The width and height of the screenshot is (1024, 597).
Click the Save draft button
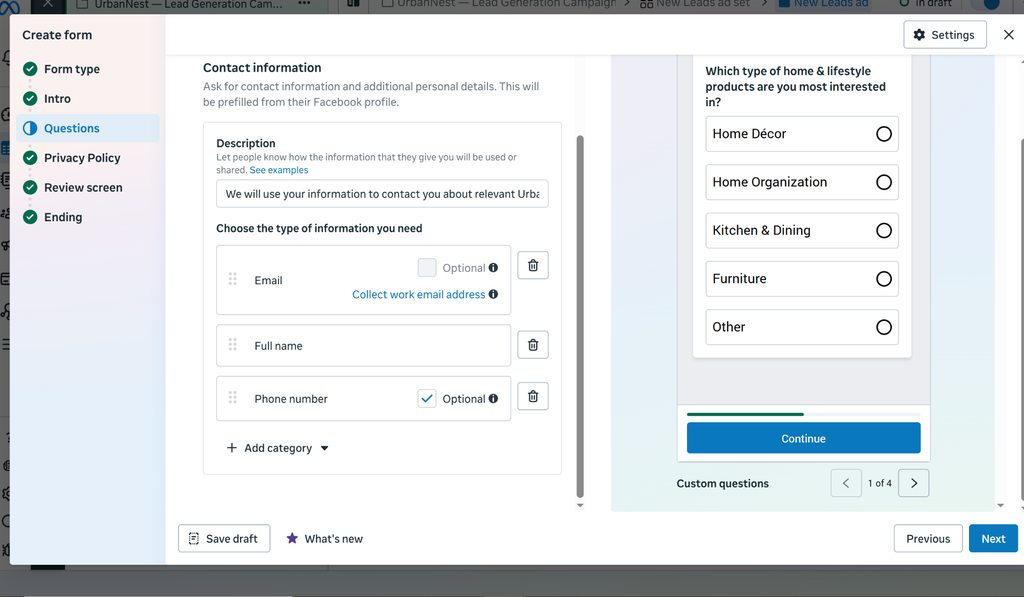point(224,538)
